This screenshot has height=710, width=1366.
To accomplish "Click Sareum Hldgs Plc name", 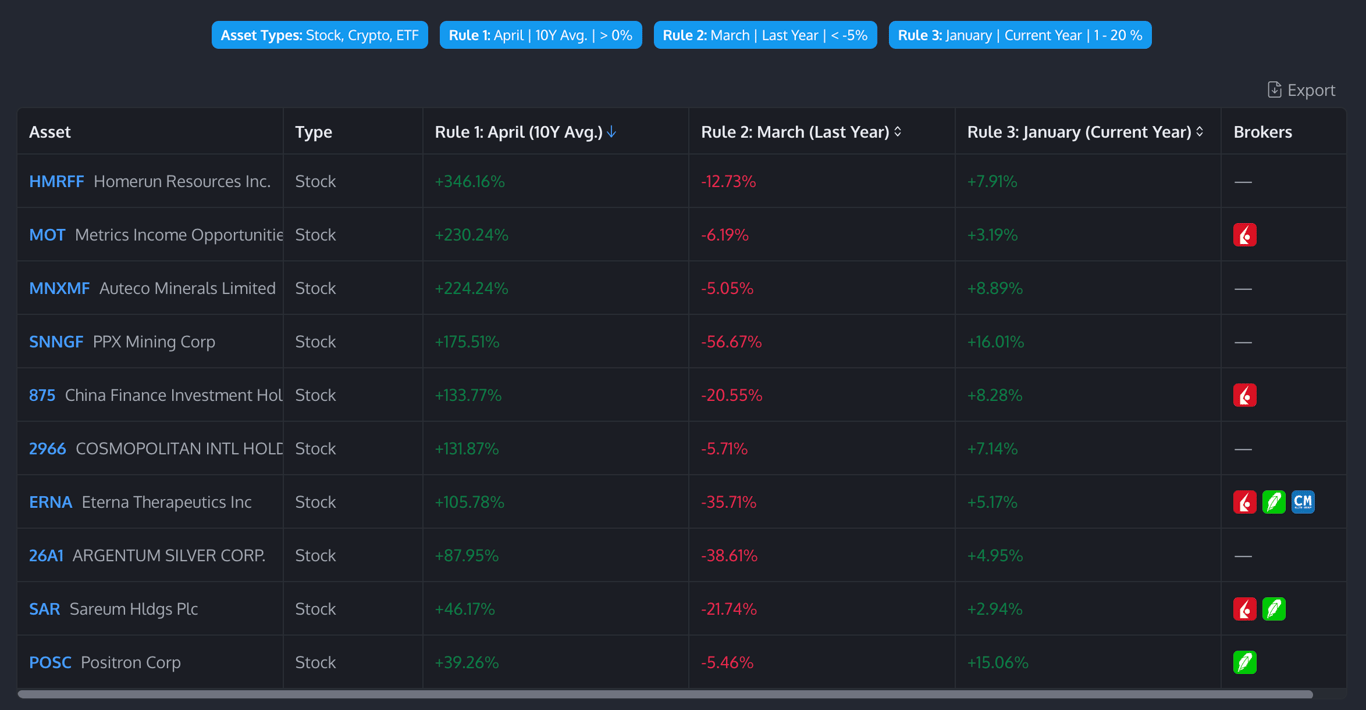I will click(134, 609).
